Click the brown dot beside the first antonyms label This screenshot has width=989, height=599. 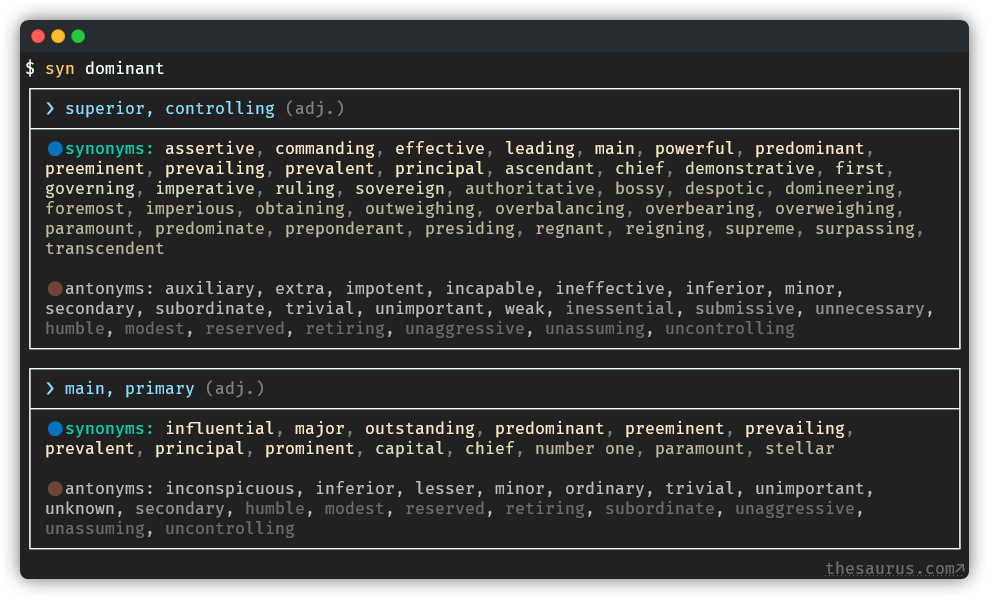[x=55, y=289]
